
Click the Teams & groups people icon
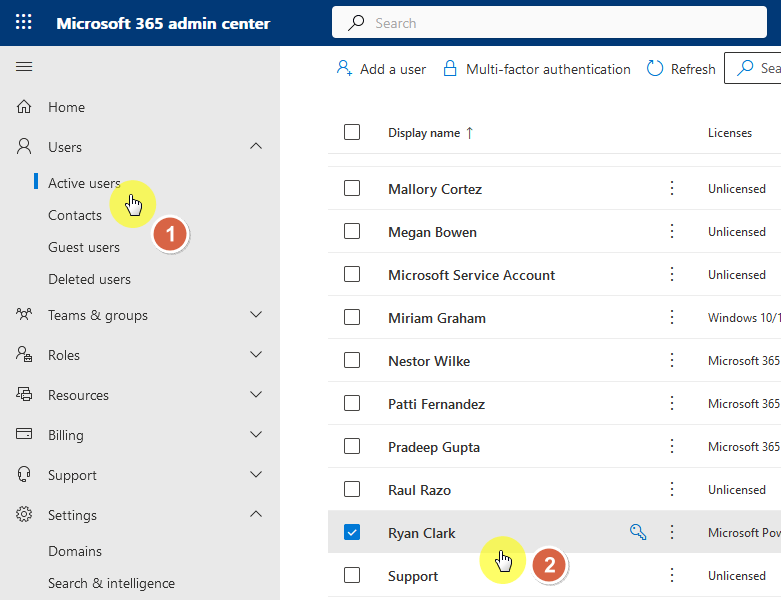pos(24,315)
